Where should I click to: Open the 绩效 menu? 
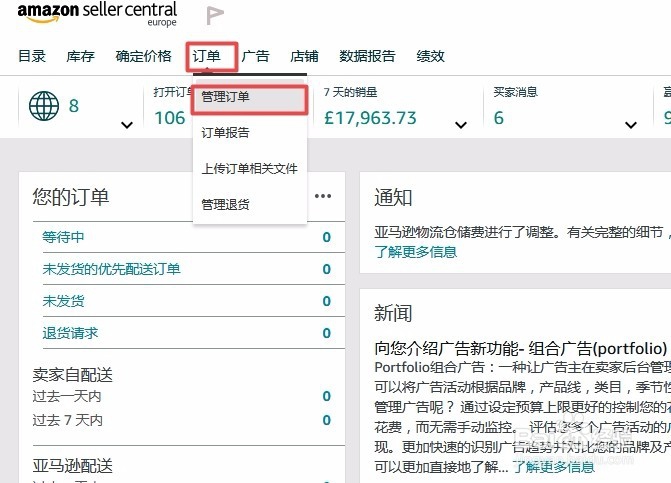click(x=431, y=56)
